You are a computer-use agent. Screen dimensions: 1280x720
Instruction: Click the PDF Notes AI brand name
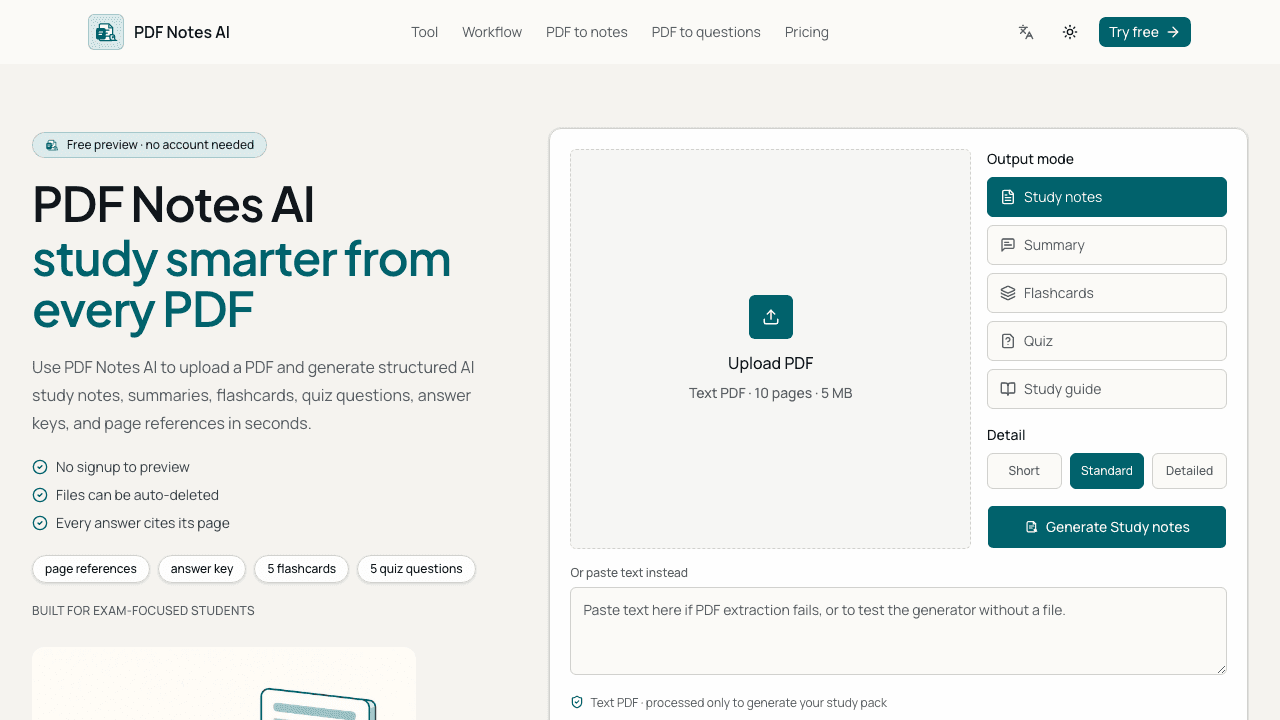[182, 32]
